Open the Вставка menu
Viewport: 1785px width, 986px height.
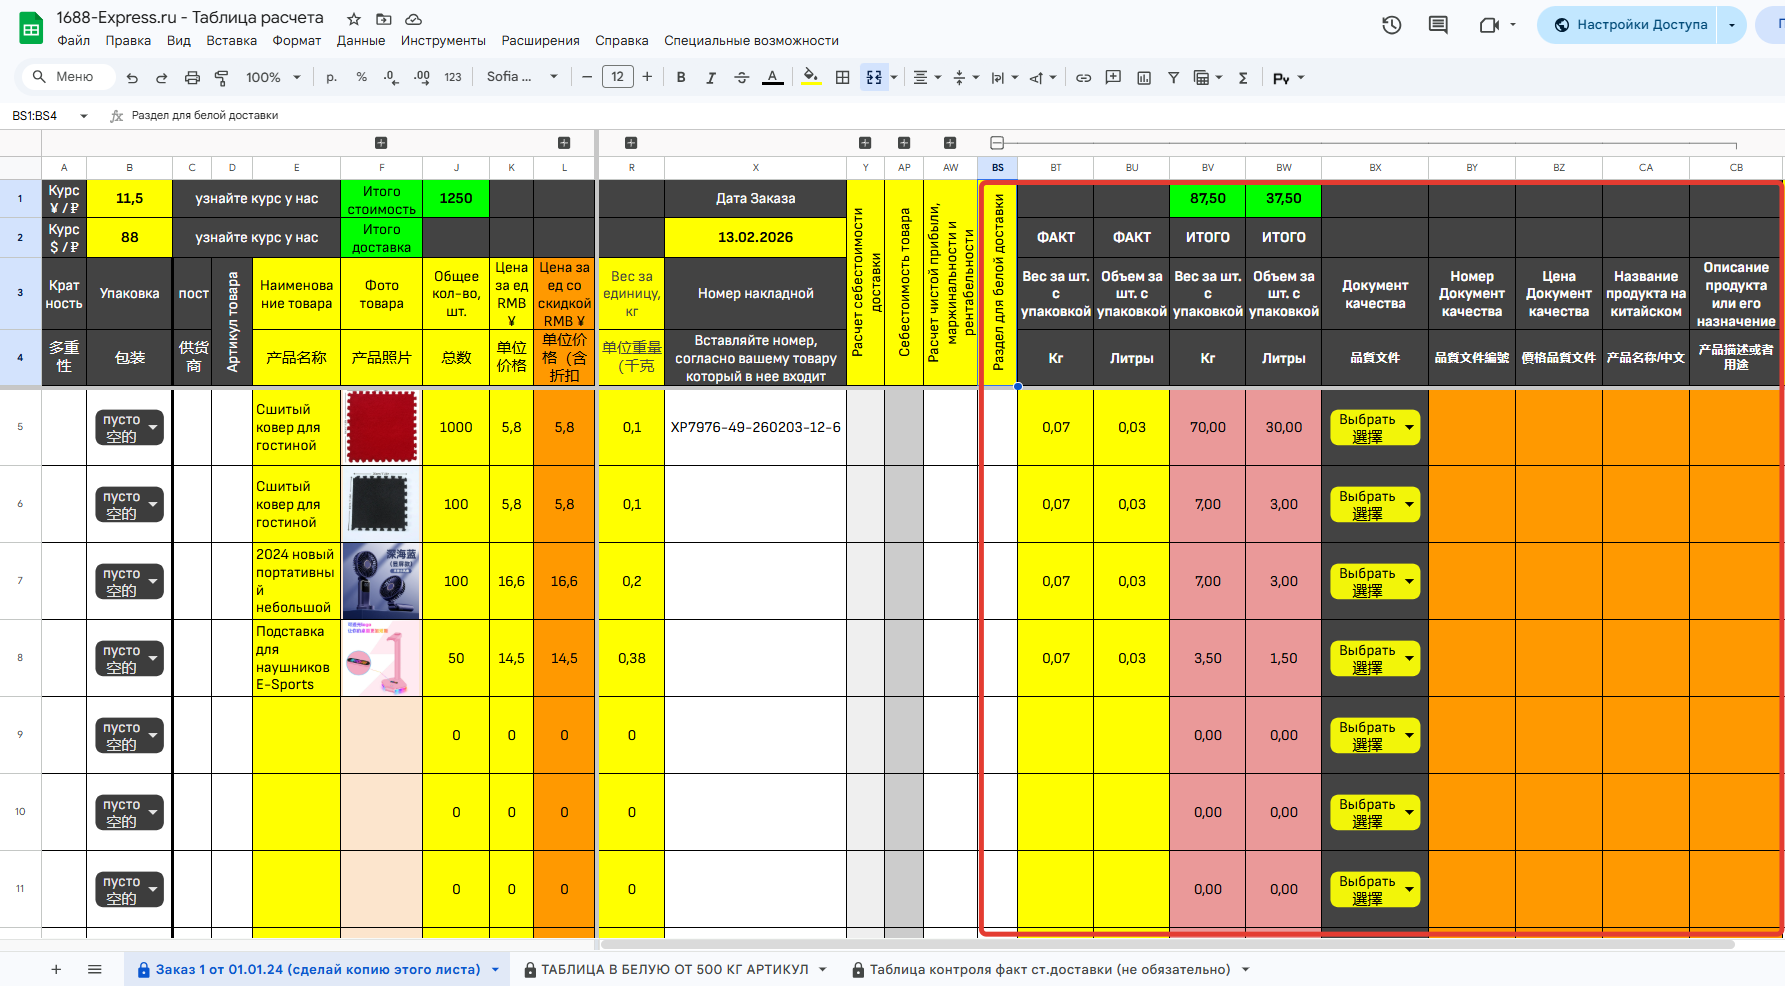[231, 41]
